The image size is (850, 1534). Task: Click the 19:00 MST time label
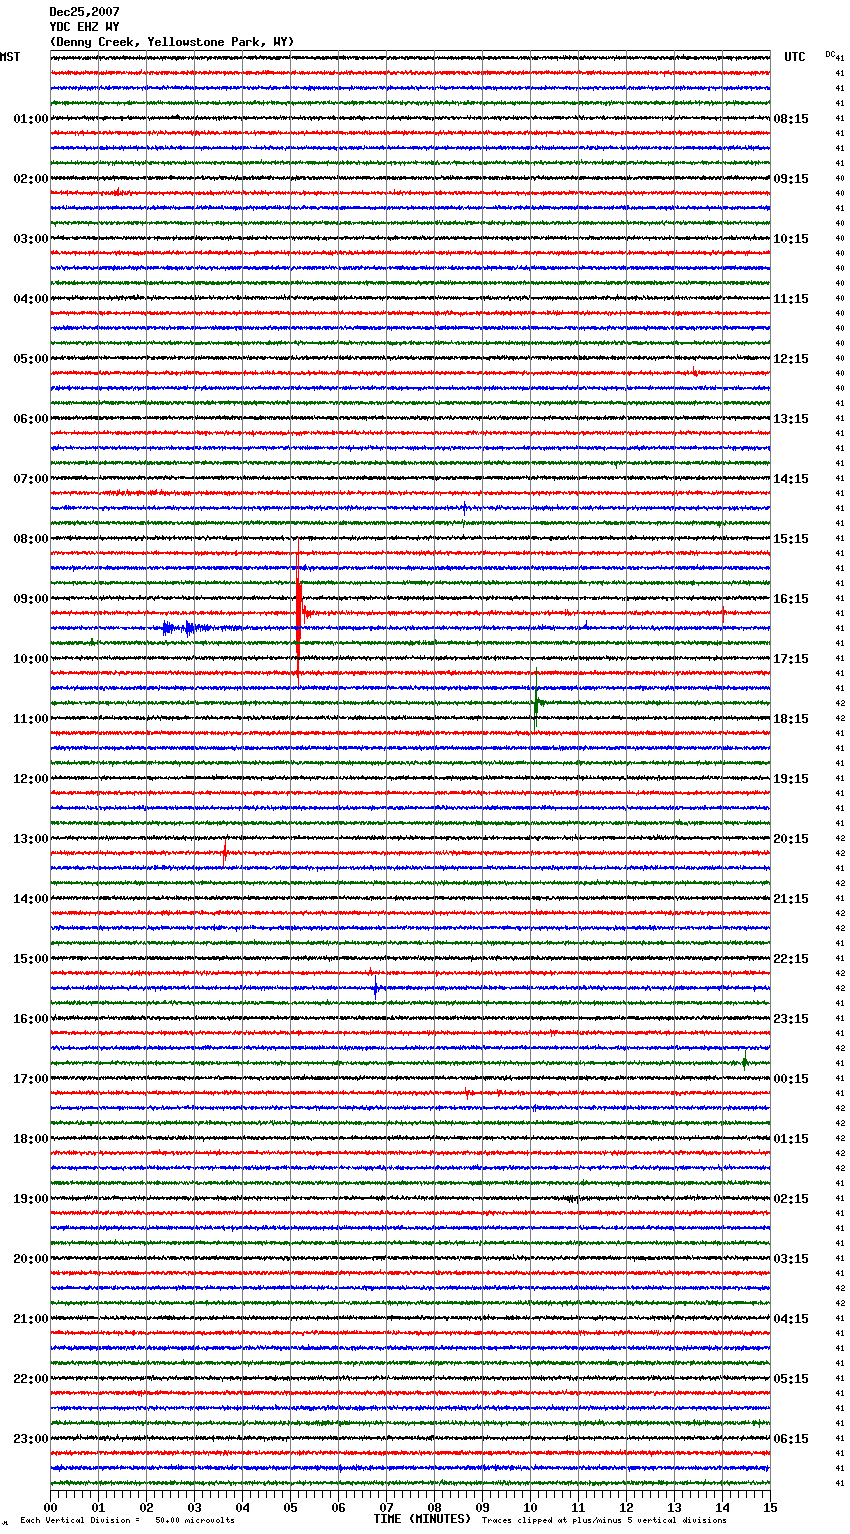click(x=30, y=1199)
